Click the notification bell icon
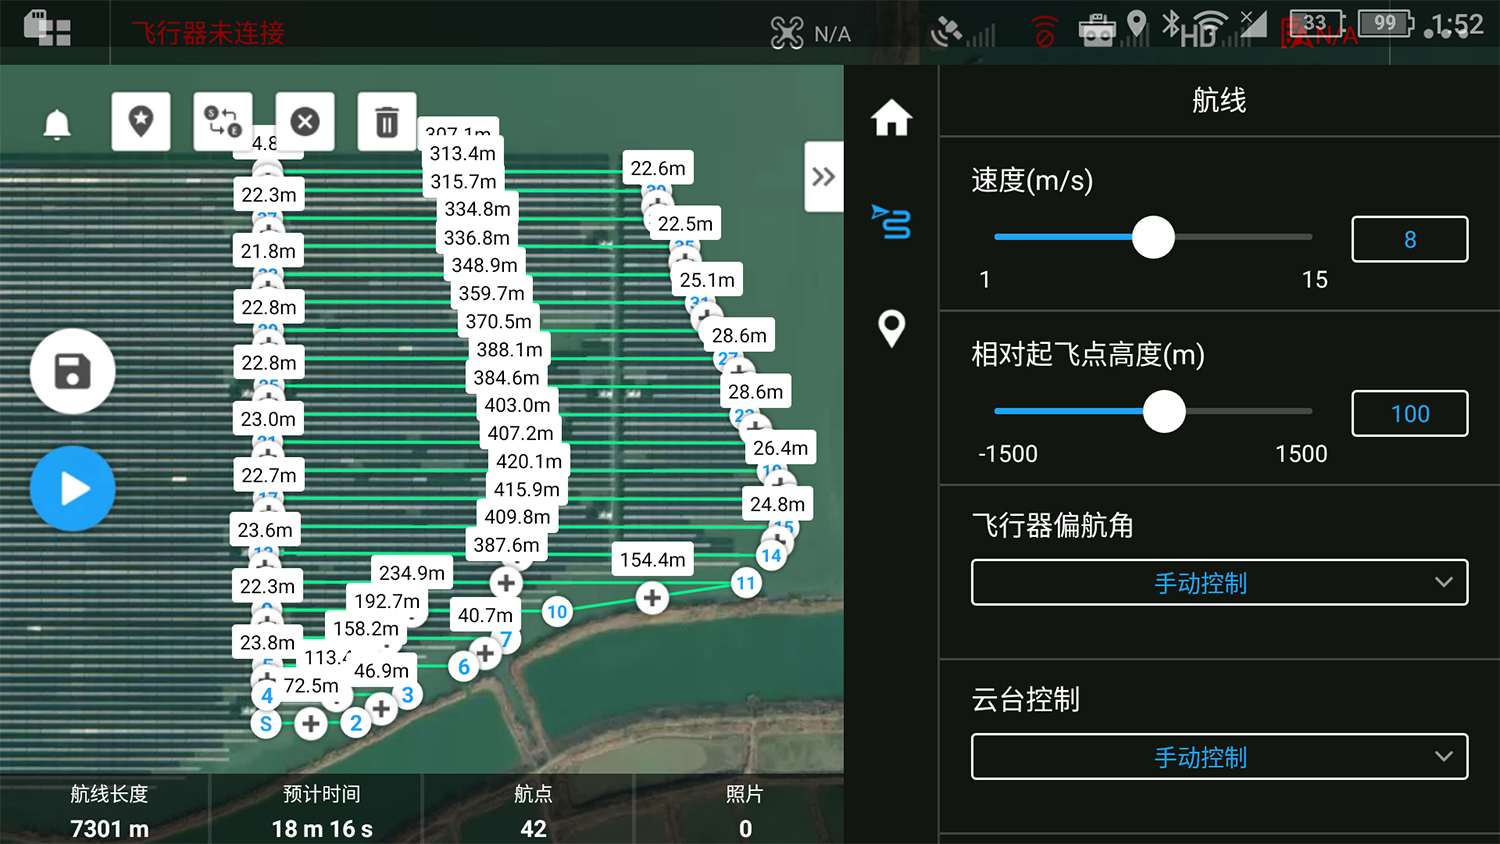 click(x=55, y=122)
